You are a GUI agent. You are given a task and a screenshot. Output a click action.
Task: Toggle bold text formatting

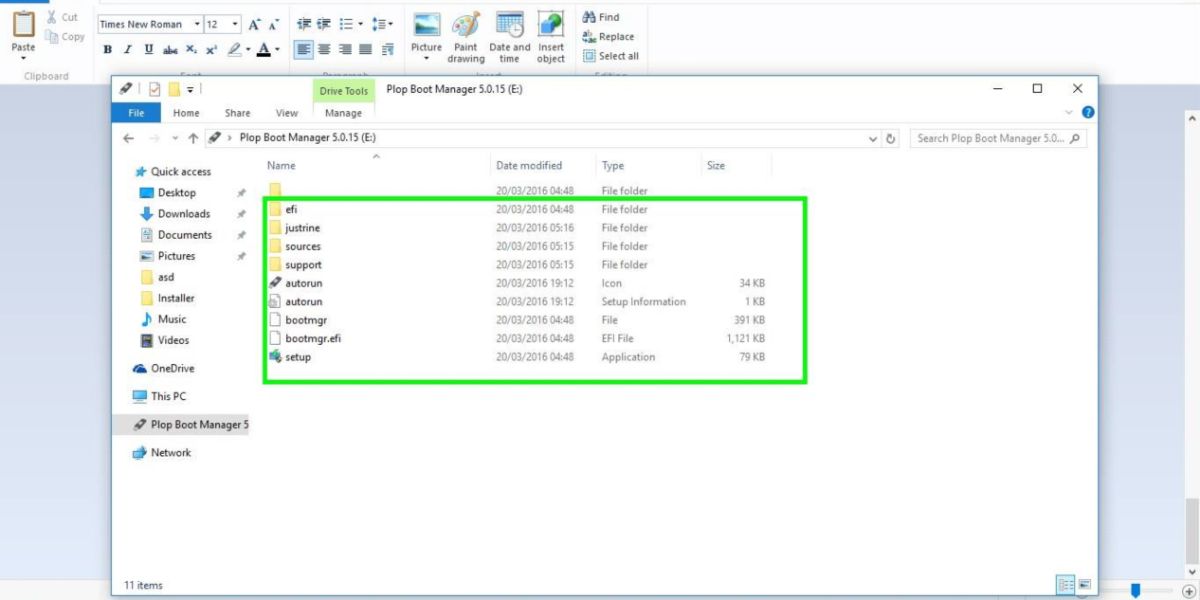(x=107, y=50)
